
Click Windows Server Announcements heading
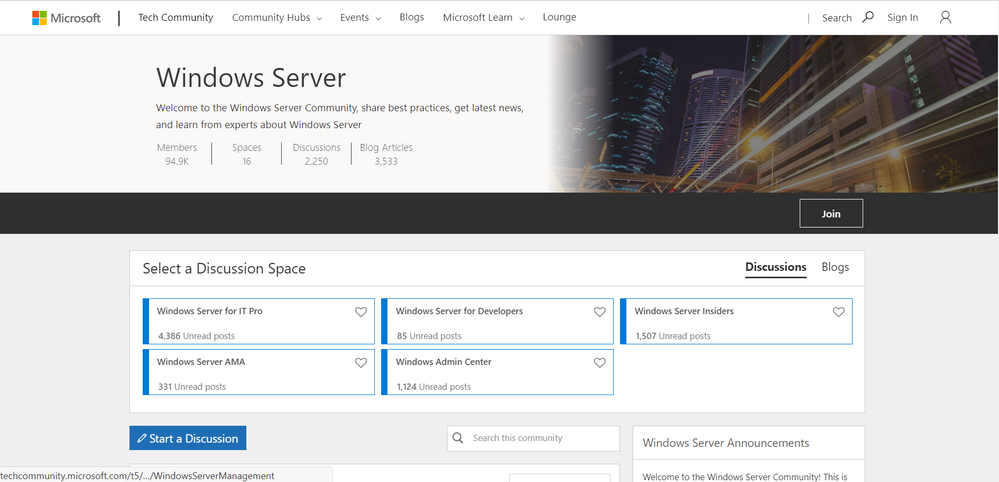point(726,443)
